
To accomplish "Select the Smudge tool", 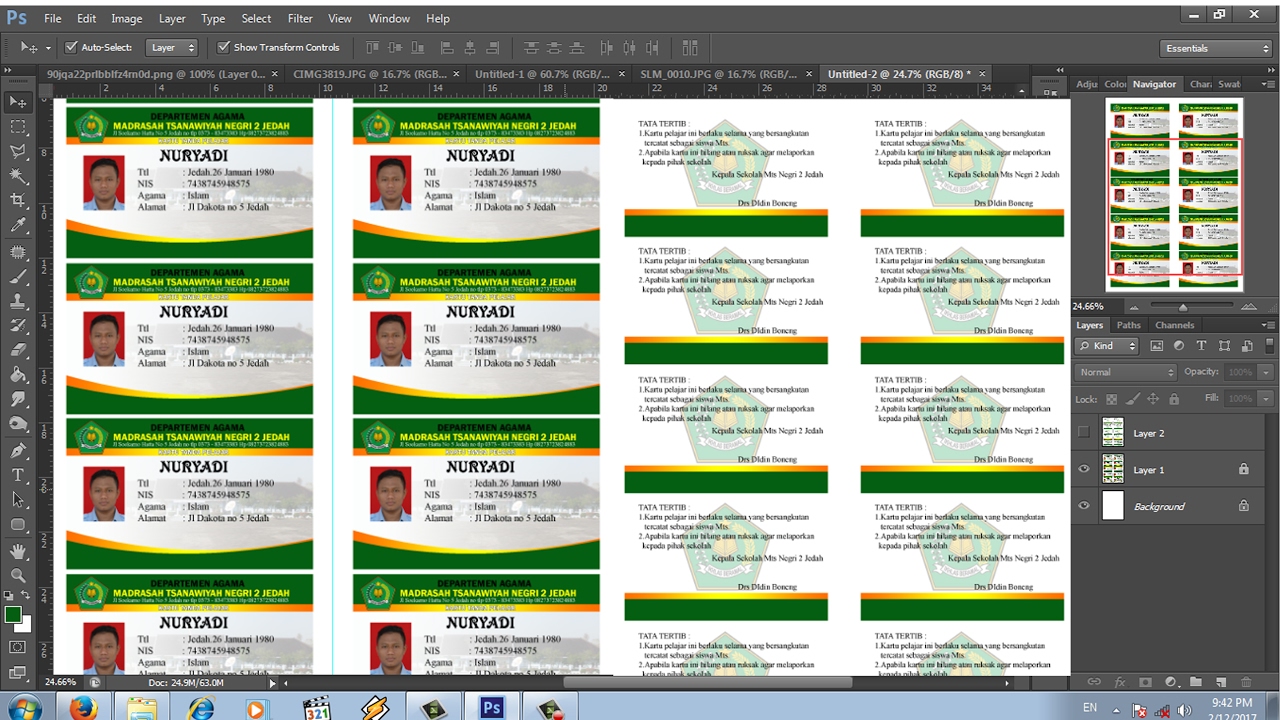I will 18,400.
